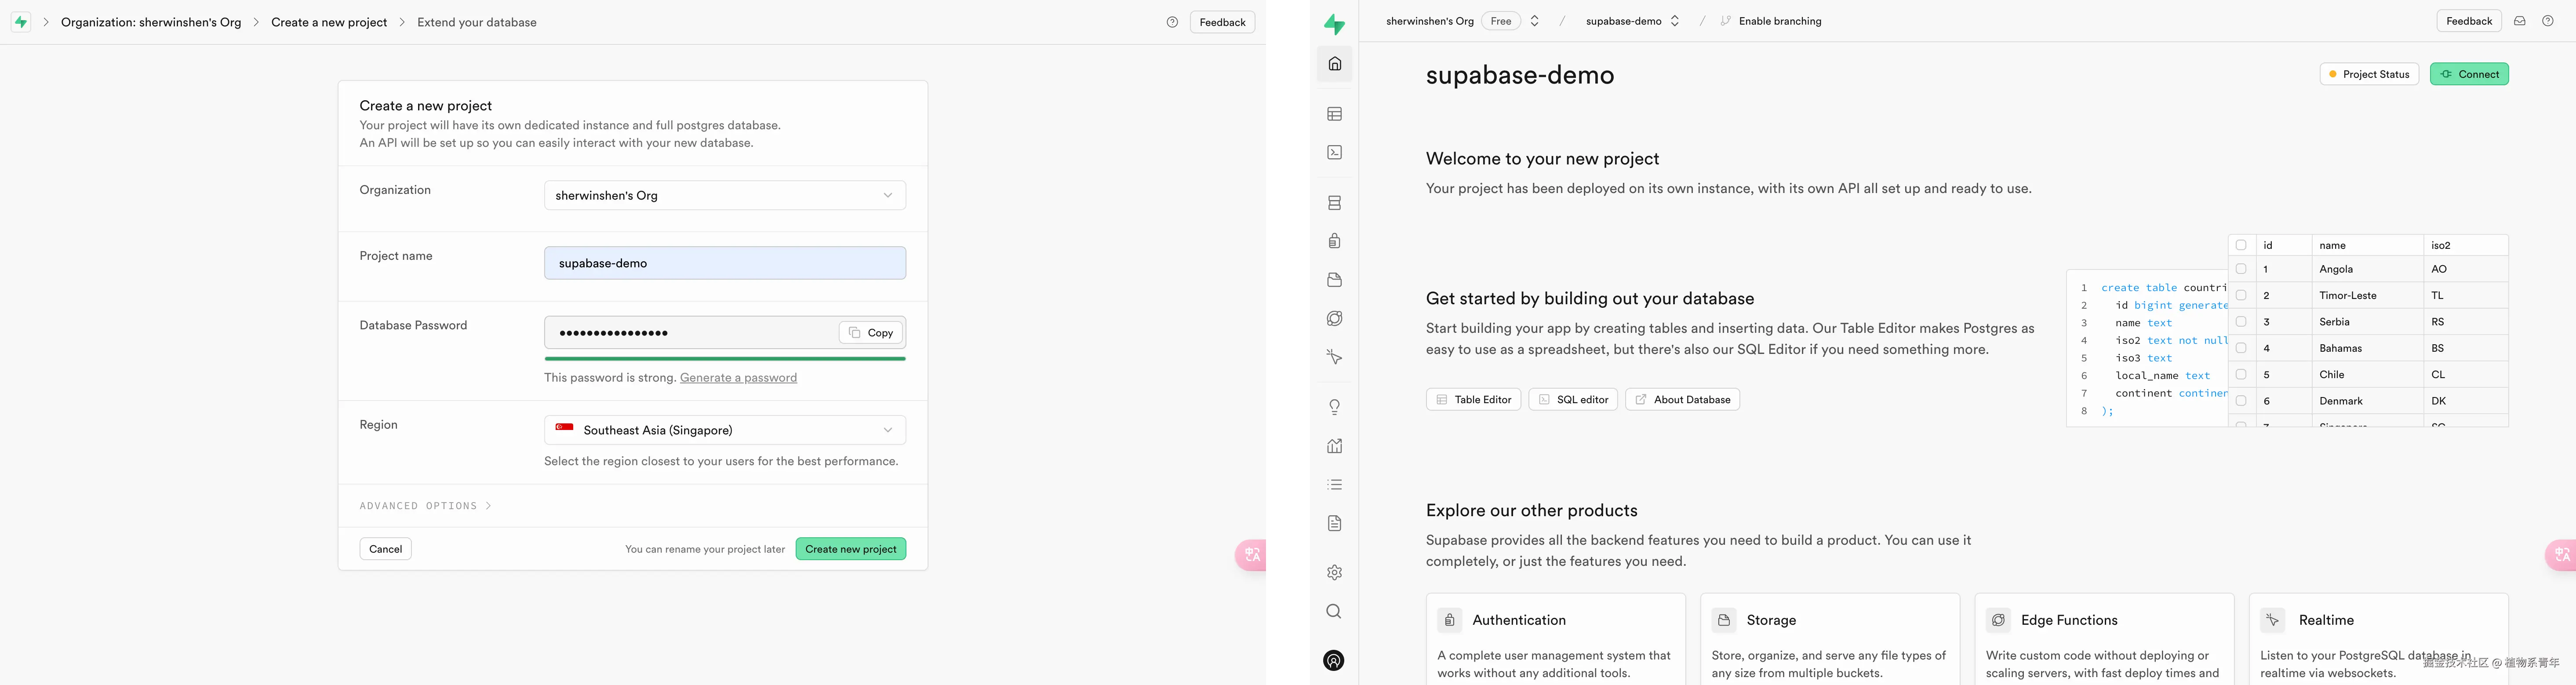The height and width of the screenshot is (685, 2576).
Task: Check the Angola row checkbox
Action: click(x=2241, y=269)
